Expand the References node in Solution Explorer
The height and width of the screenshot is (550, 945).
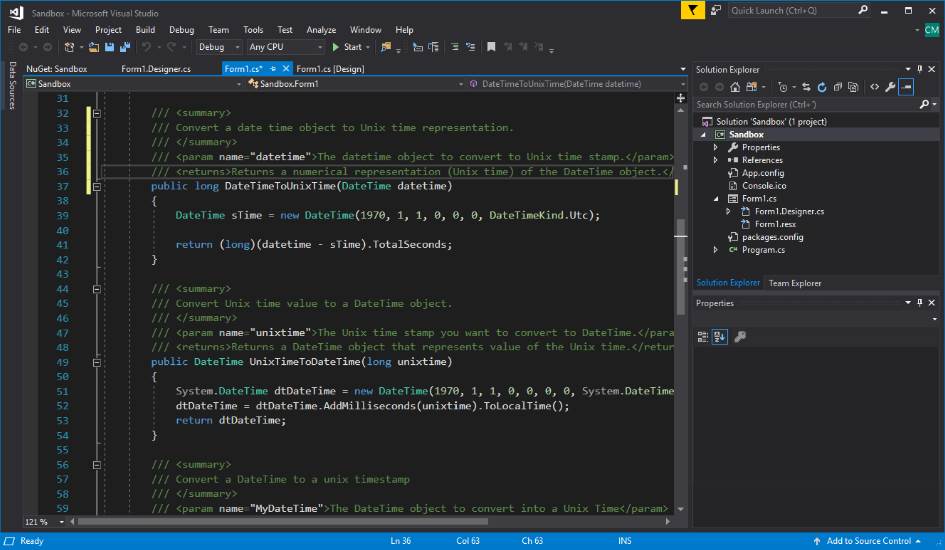click(716, 160)
